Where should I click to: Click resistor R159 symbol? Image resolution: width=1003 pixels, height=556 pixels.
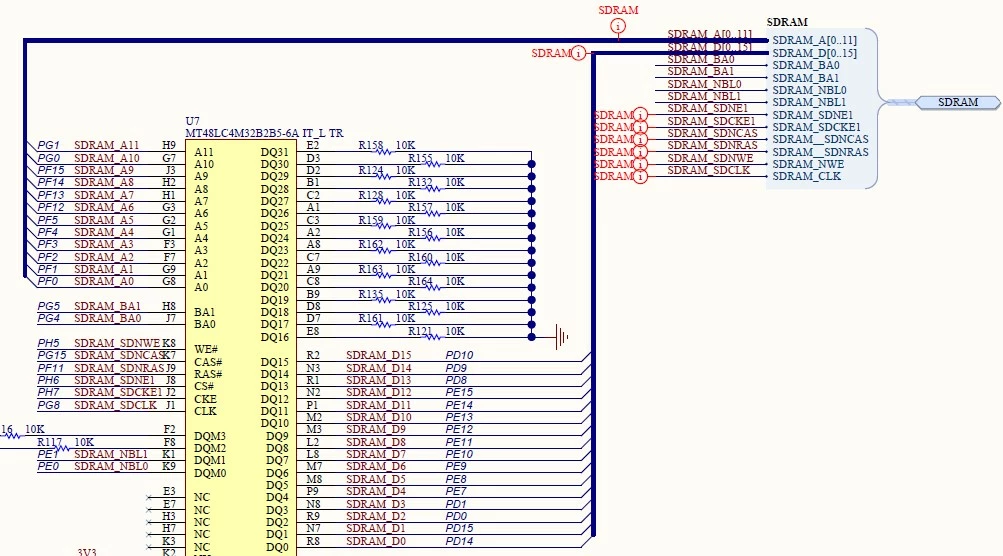tap(383, 226)
